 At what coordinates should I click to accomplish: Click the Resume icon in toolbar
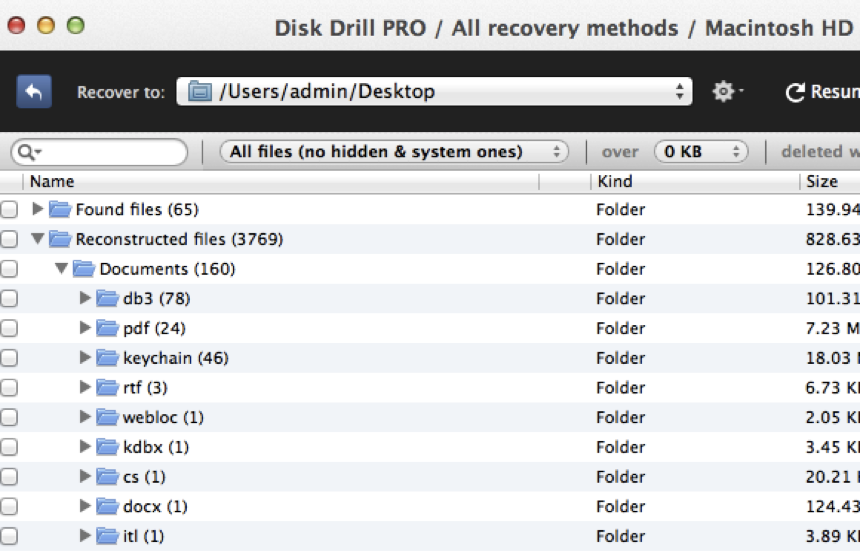796,93
